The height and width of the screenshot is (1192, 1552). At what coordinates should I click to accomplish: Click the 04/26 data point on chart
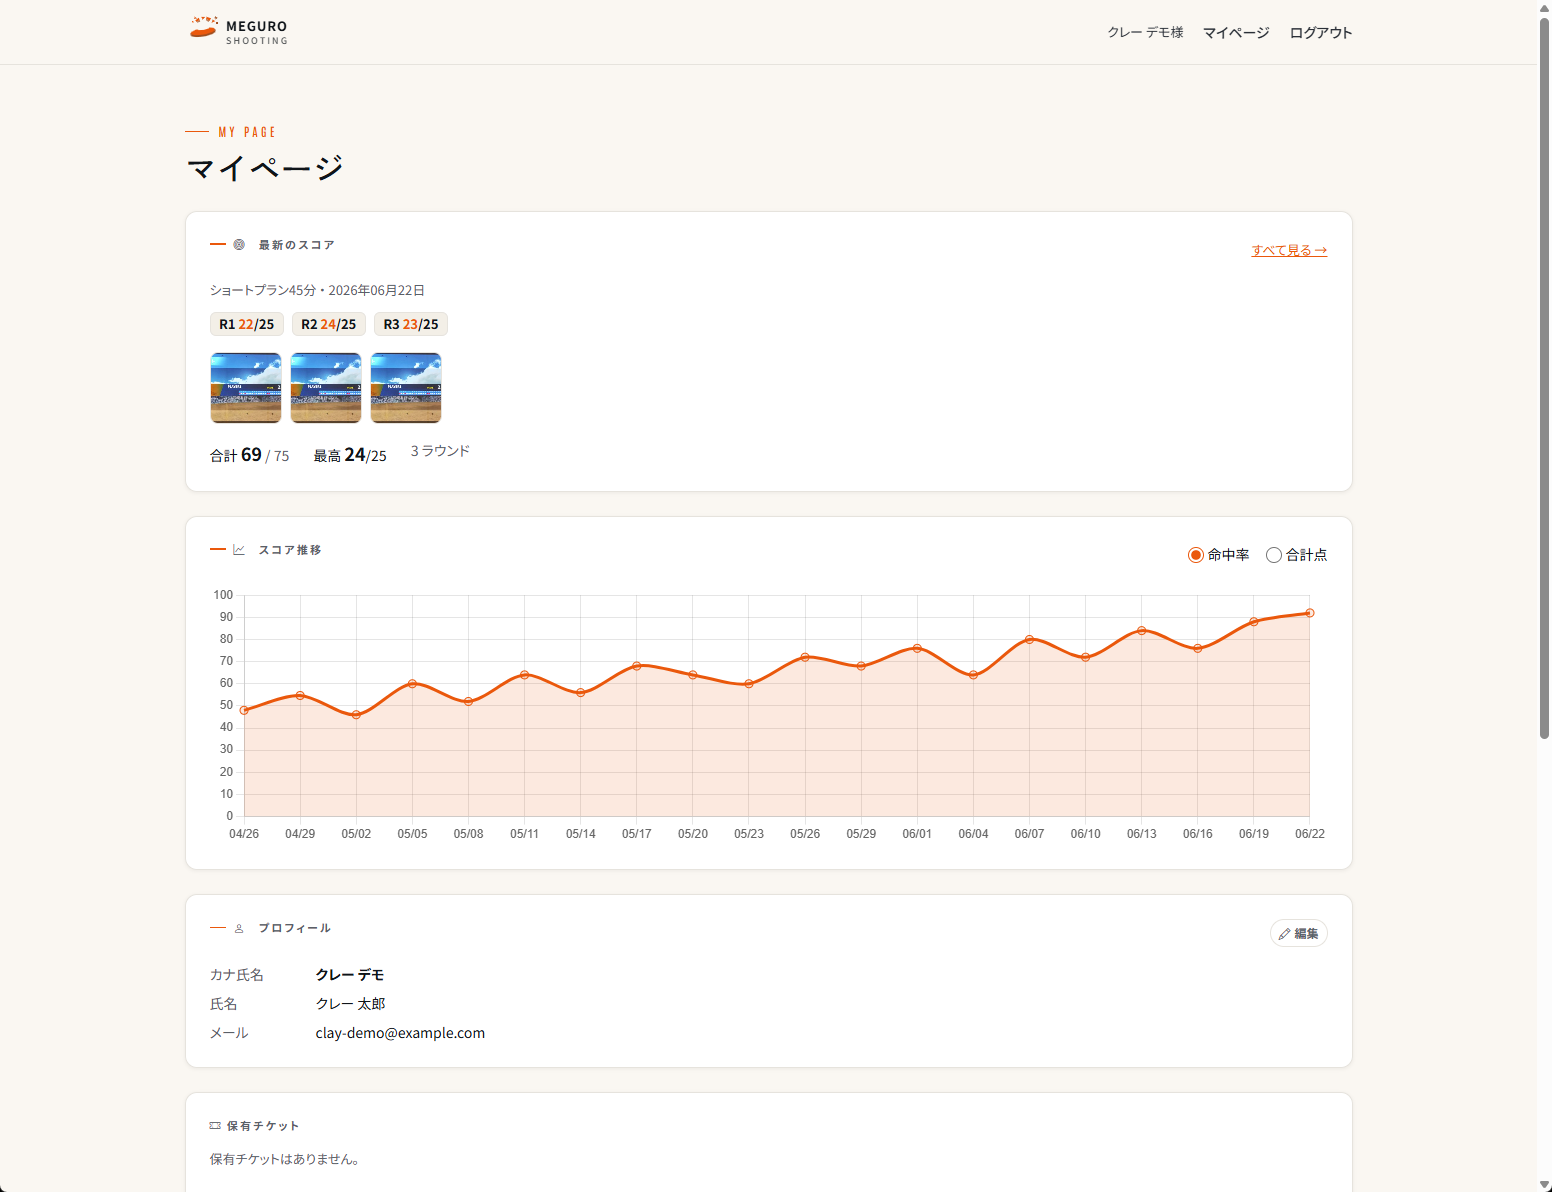(x=244, y=710)
